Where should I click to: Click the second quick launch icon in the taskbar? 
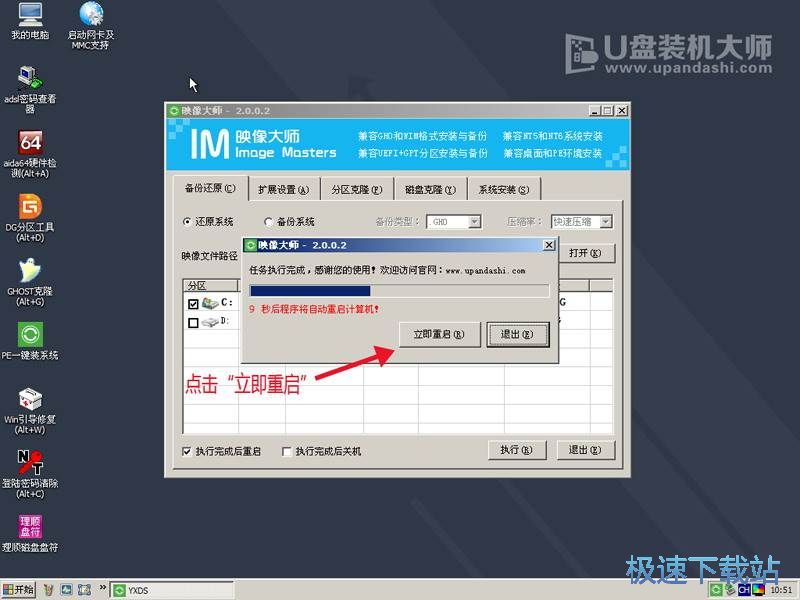[66, 590]
